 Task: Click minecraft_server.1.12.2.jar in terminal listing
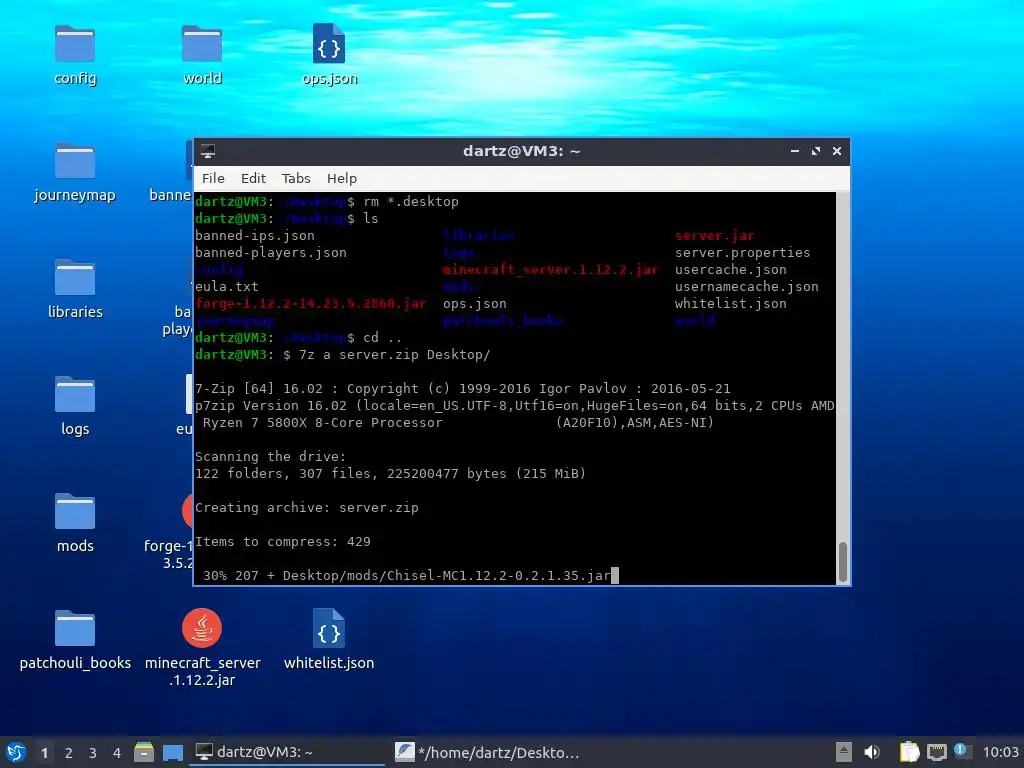[550, 270]
